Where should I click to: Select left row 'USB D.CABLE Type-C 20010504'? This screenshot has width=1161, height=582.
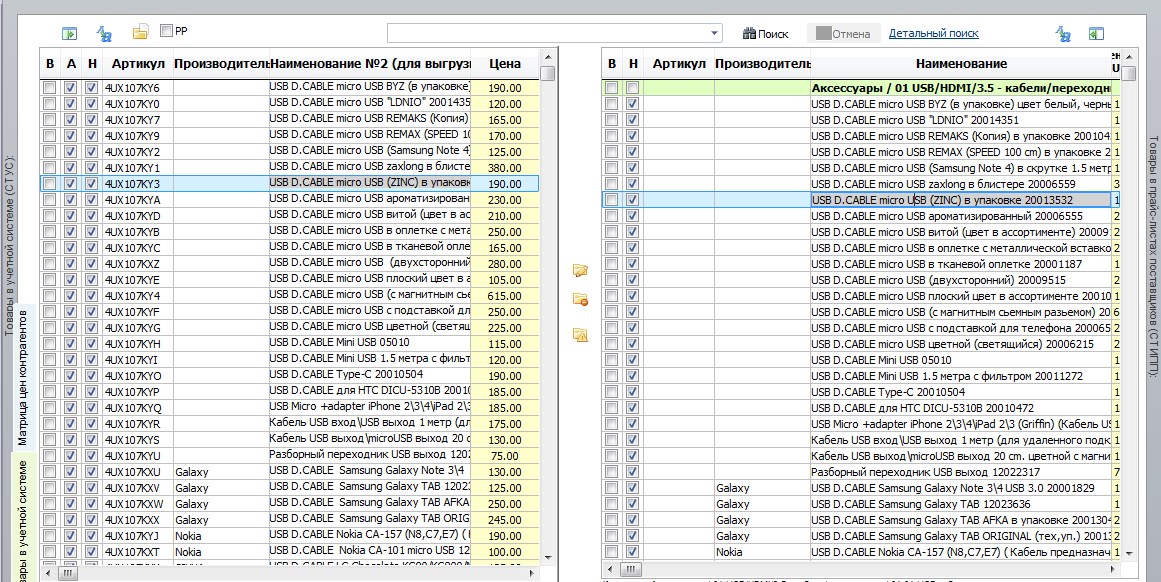coord(370,376)
